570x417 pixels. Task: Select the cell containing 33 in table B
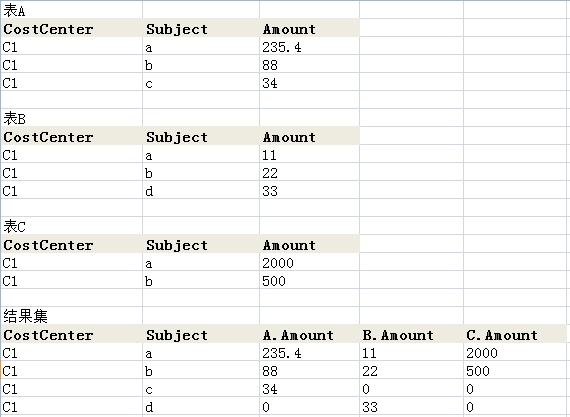pos(309,190)
